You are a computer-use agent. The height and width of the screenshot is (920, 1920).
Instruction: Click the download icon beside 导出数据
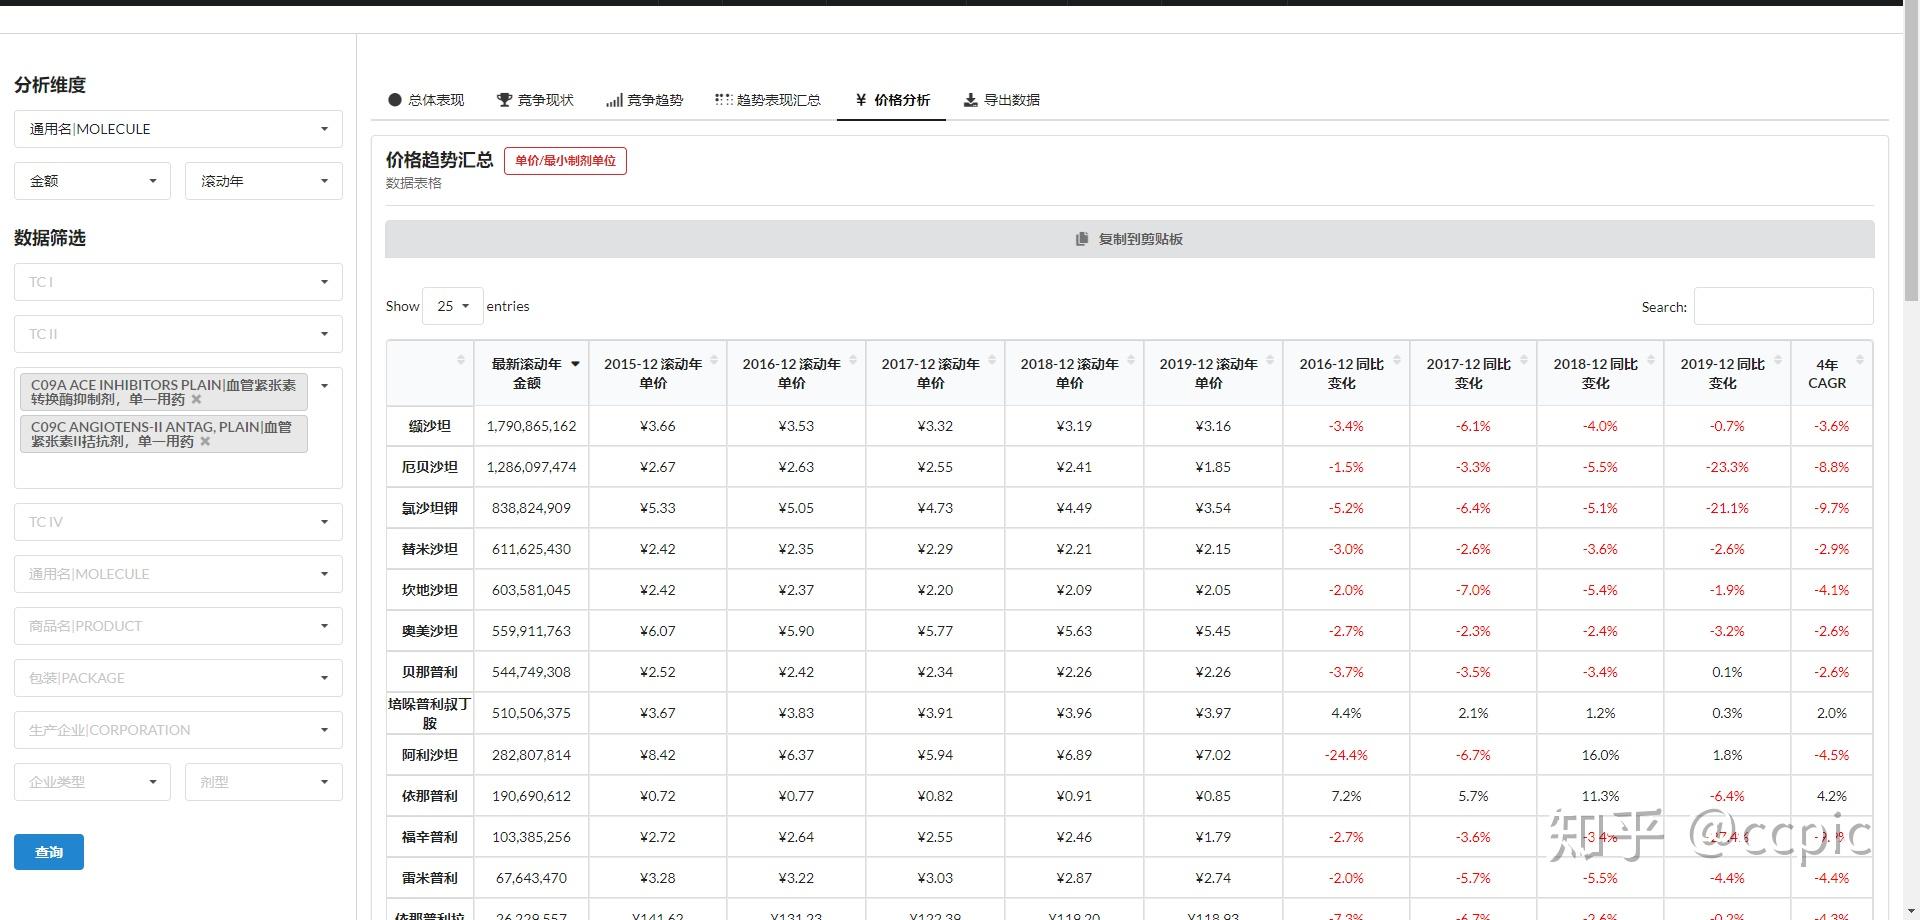(x=969, y=99)
